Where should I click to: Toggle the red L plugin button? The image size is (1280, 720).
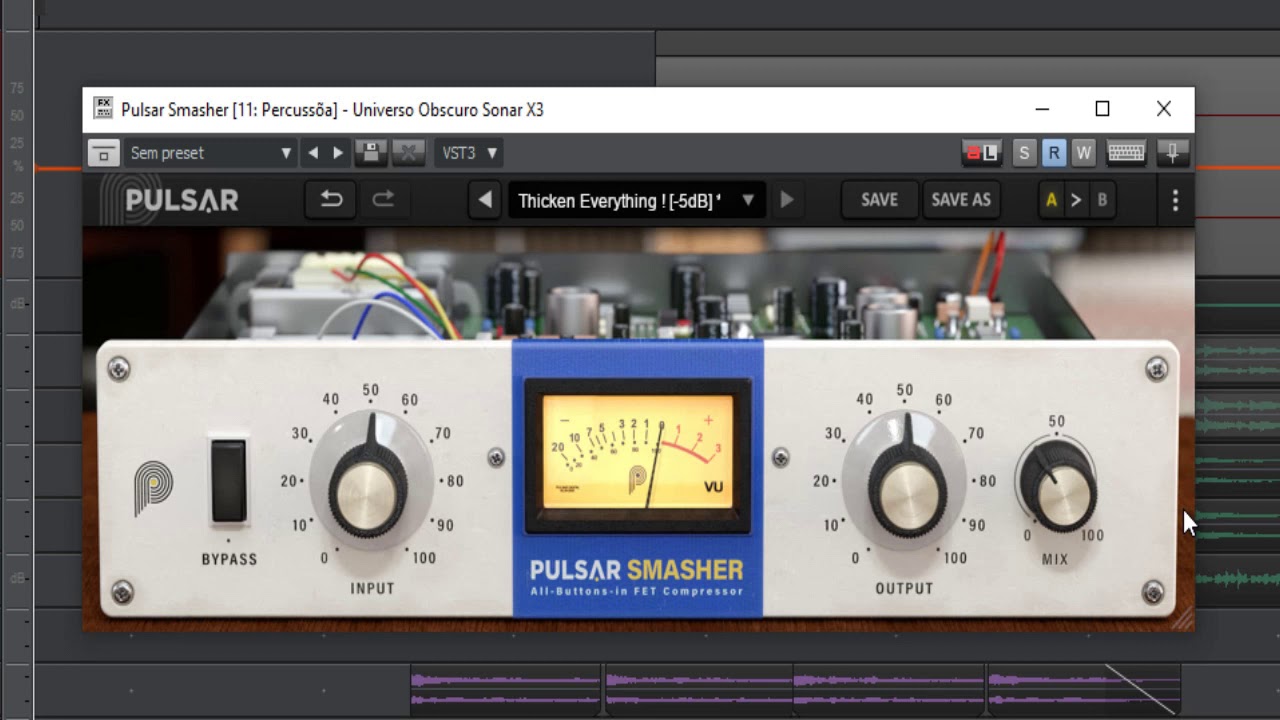click(981, 153)
